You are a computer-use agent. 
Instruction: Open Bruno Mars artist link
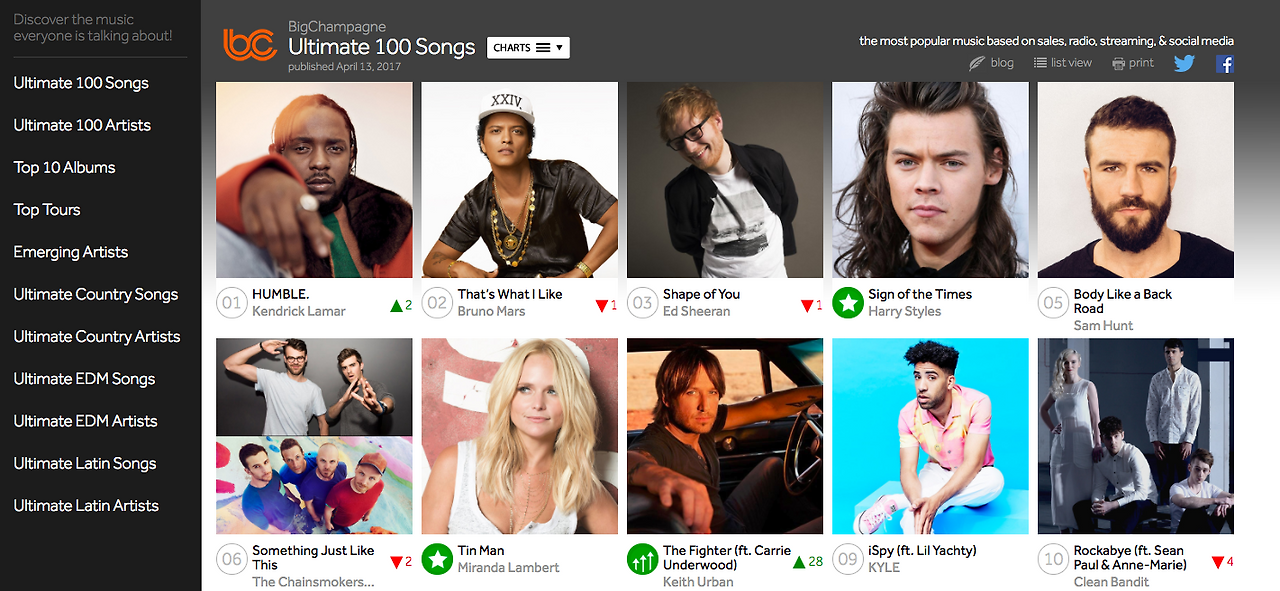[492, 311]
